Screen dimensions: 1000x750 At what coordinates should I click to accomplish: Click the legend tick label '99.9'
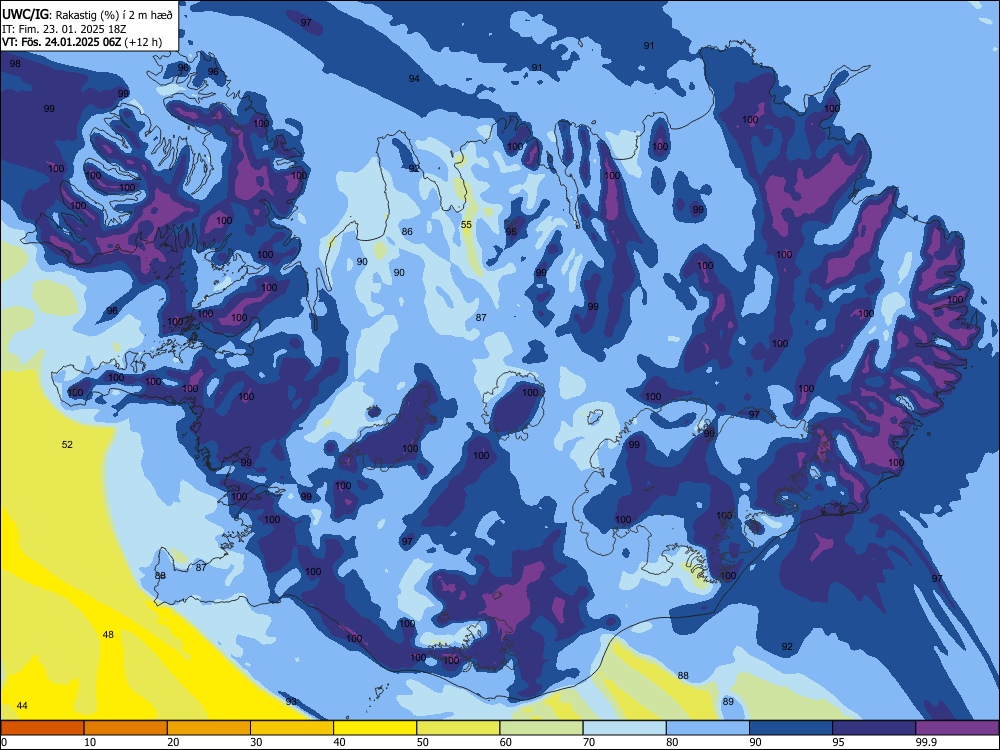click(926, 742)
